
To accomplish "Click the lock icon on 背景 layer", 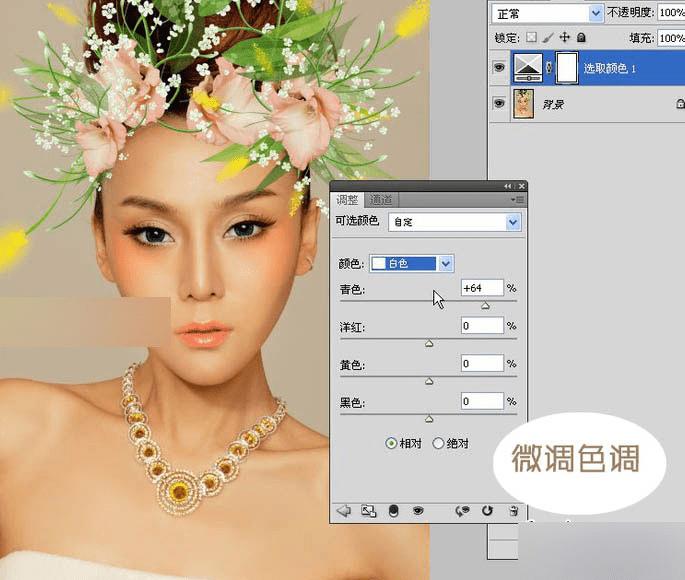I will tap(680, 104).
